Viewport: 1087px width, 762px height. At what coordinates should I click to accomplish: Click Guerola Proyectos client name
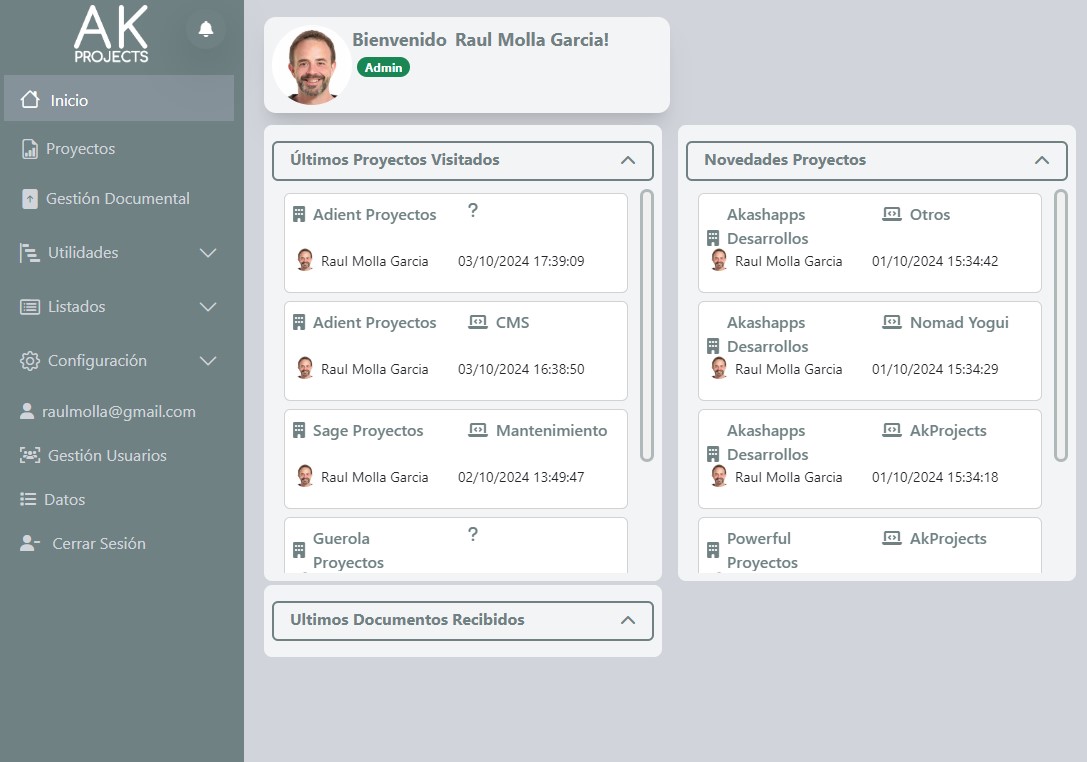348,551
